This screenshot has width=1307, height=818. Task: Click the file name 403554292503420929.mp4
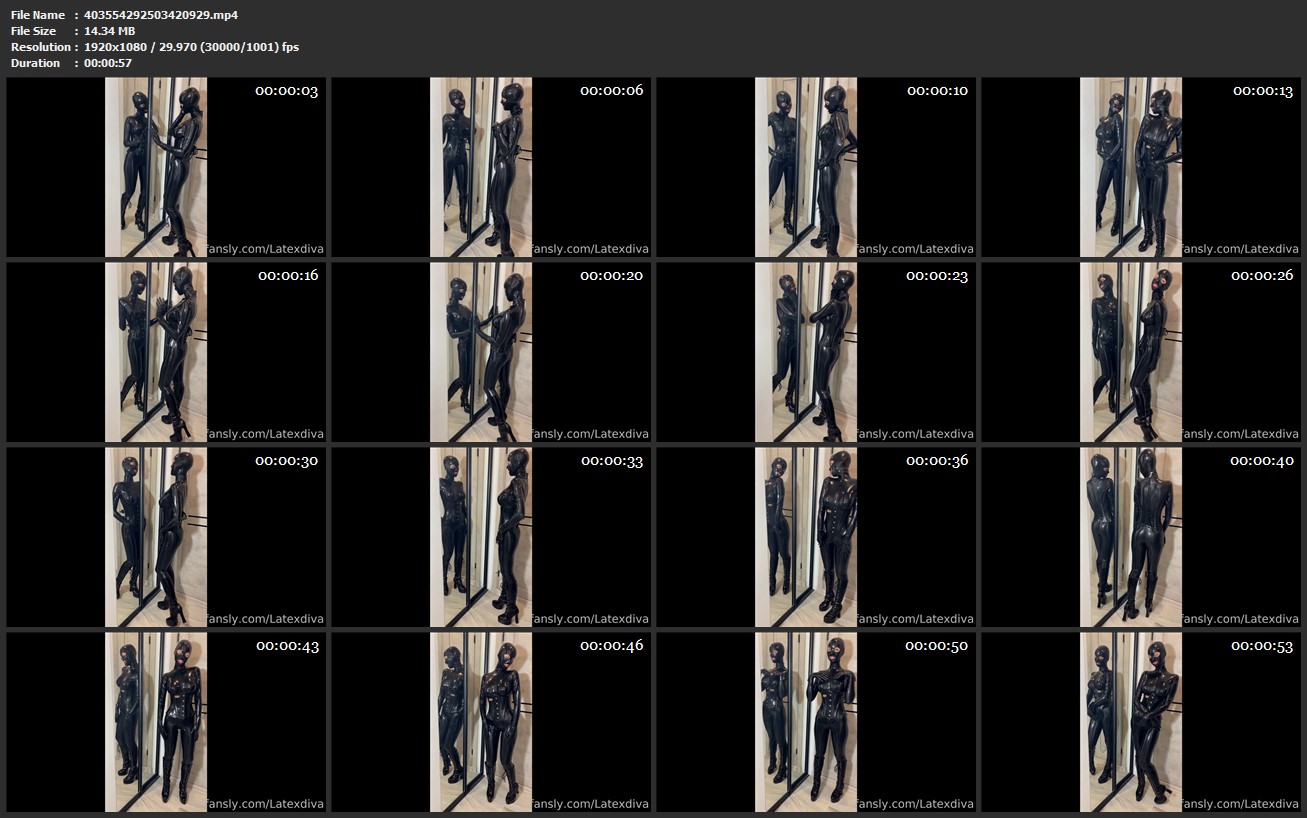tap(161, 15)
